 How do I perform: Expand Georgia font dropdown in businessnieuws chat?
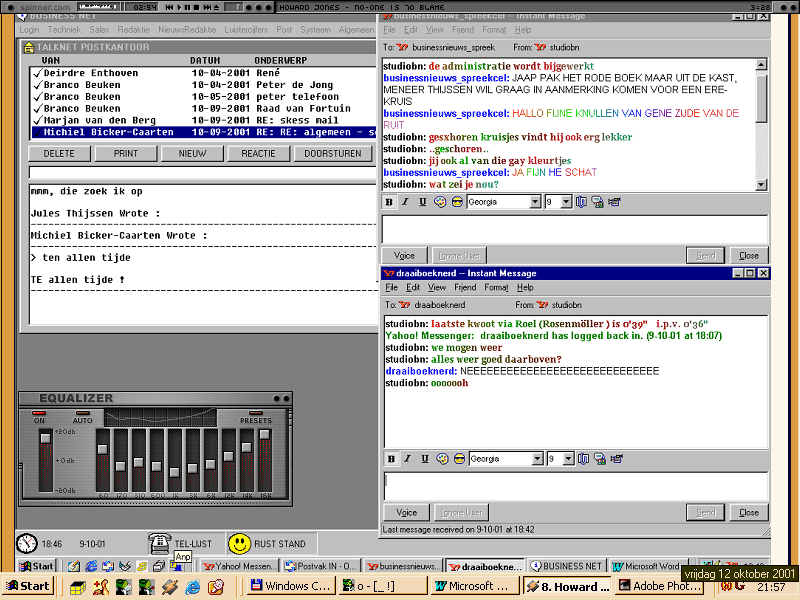535,202
